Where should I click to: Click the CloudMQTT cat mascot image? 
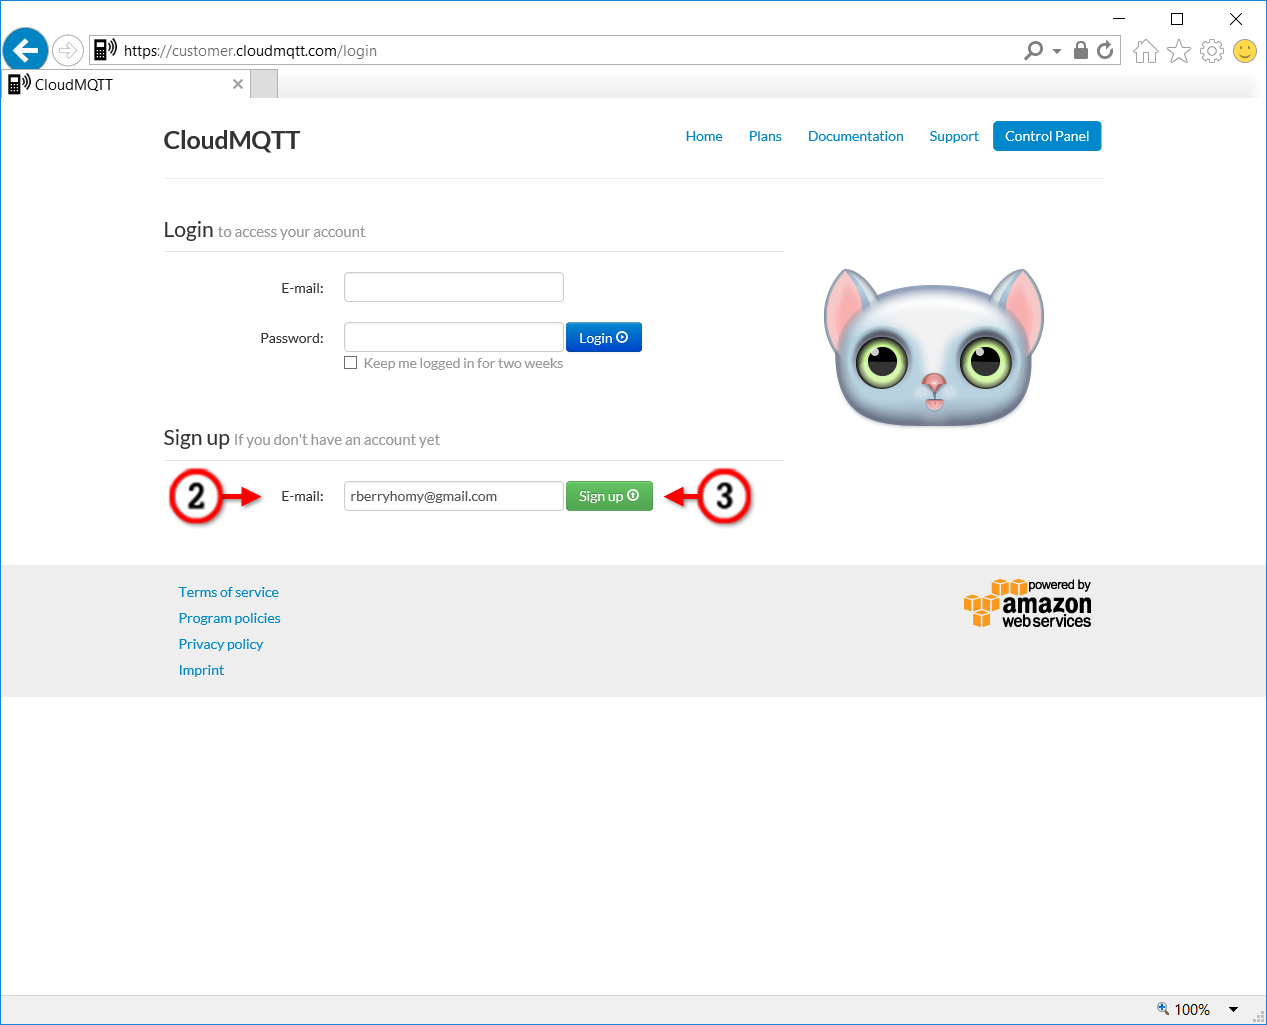pos(934,347)
